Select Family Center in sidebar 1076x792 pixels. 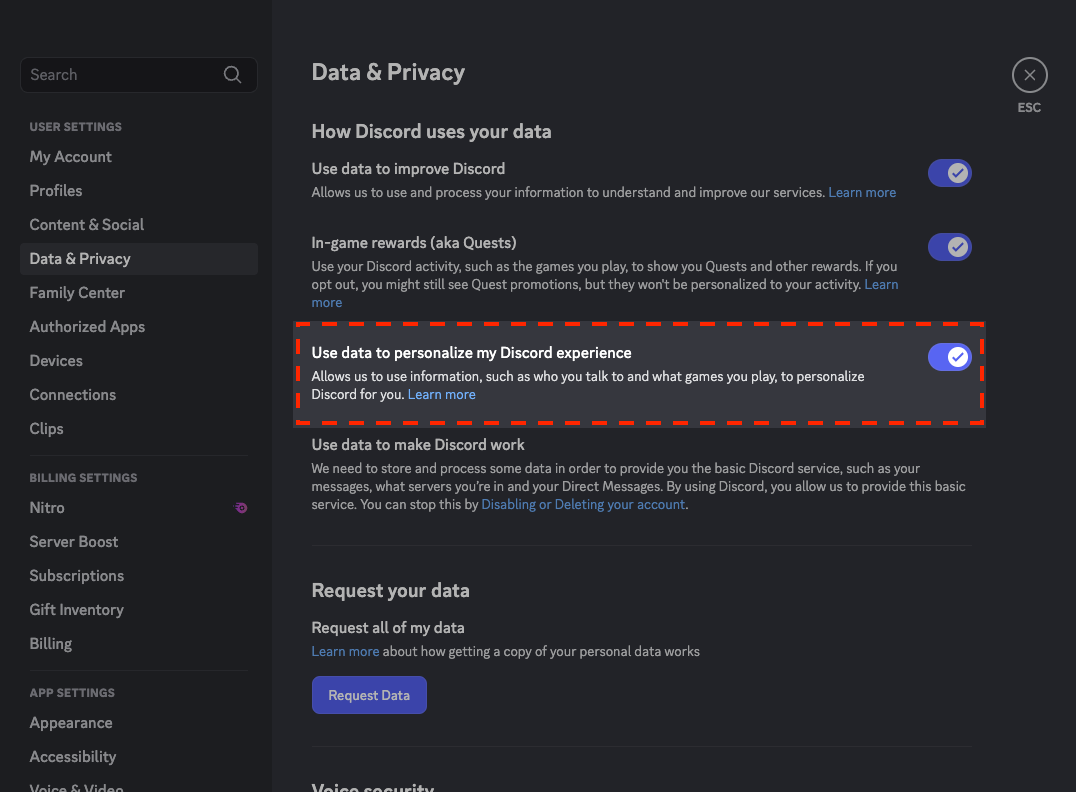[x=77, y=293]
